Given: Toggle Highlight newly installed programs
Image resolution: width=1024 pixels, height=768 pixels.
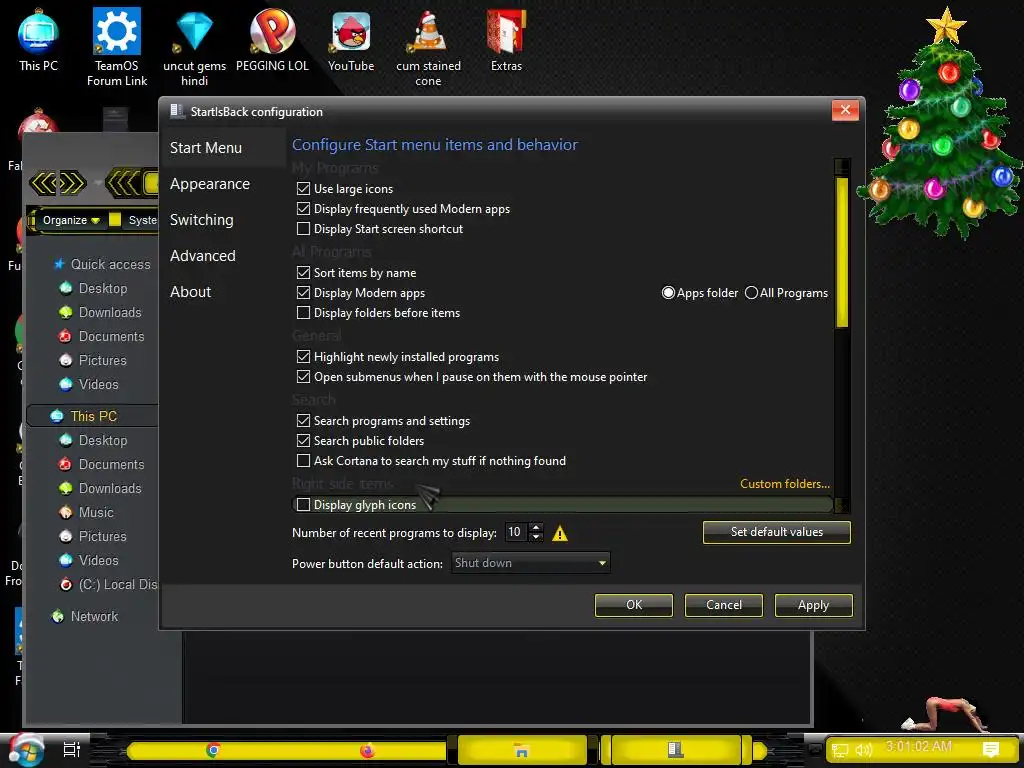Looking at the screenshot, I should coord(303,357).
